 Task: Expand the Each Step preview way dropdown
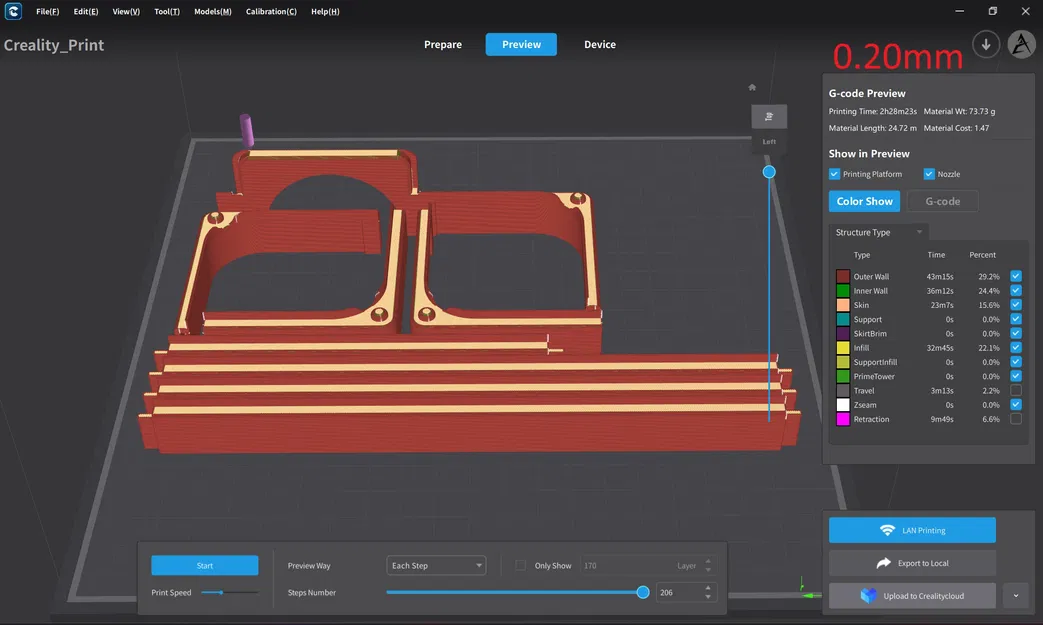[436, 566]
